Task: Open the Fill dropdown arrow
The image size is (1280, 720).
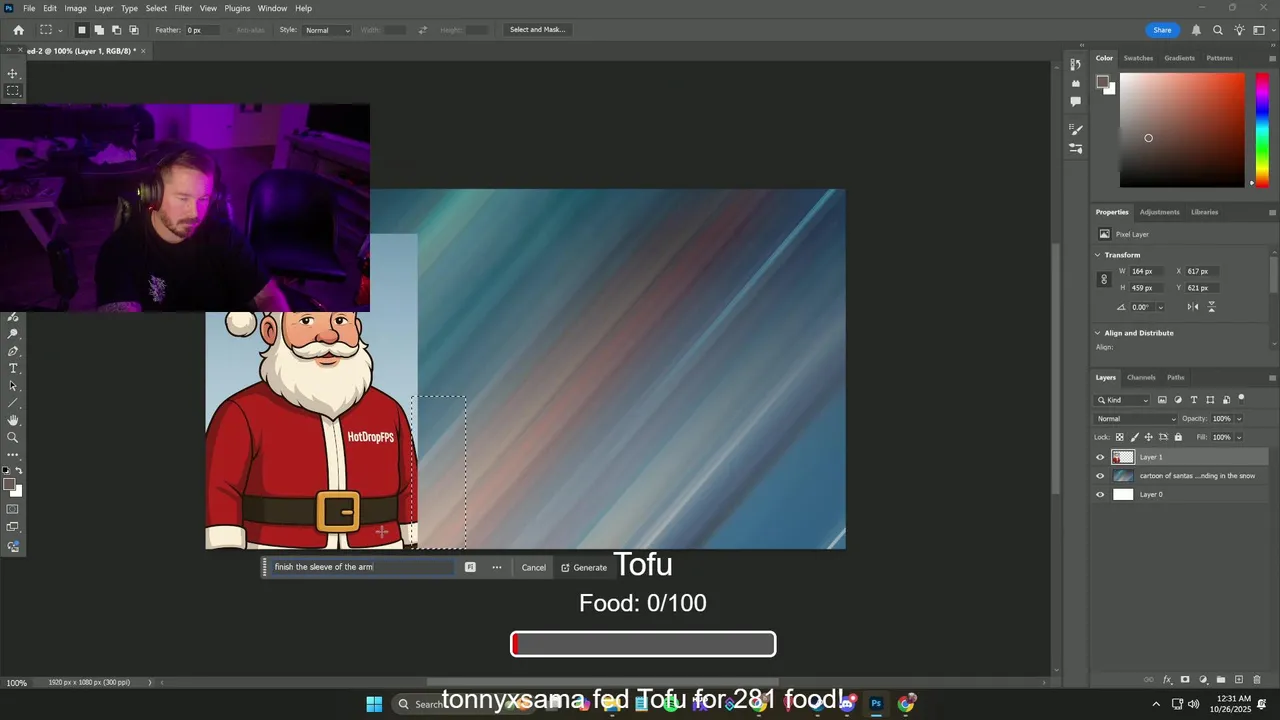Action: (x=1239, y=437)
